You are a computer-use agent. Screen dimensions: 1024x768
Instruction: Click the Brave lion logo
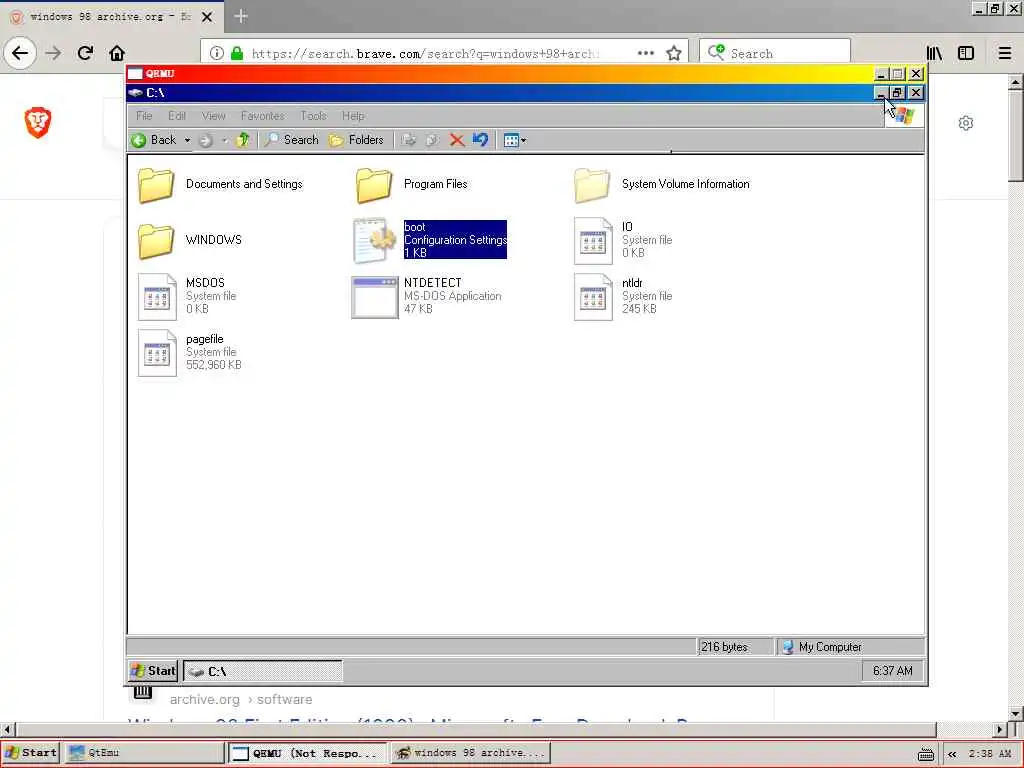click(38, 122)
